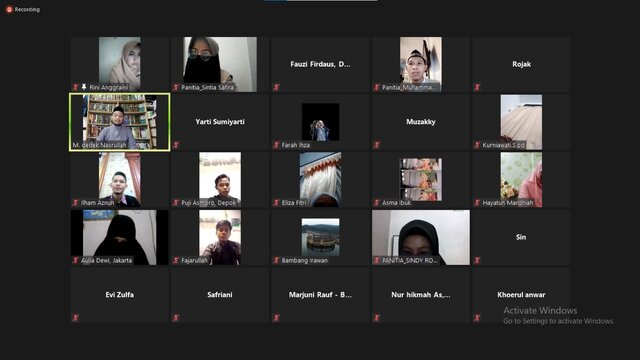The height and width of the screenshot is (360, 640).
Task: Click muted mic icon on Asma Ibuk tile
Action: (x=377, y=202)
